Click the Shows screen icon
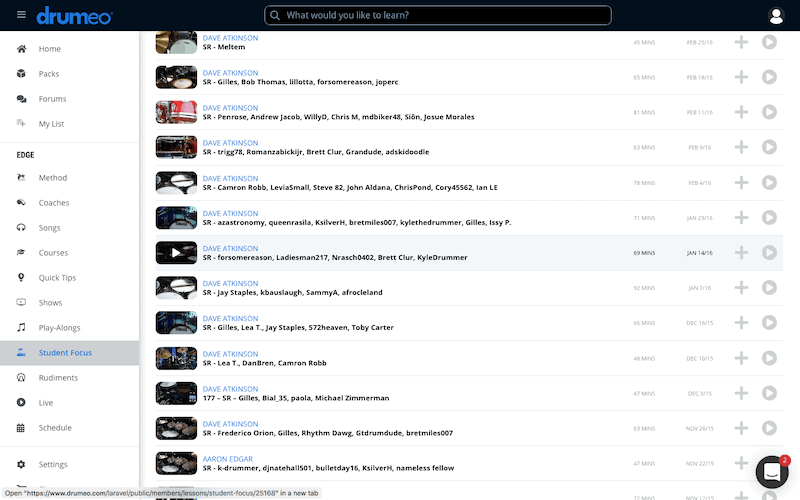Viewport: 800px width, 500px height. click(21, 303)
